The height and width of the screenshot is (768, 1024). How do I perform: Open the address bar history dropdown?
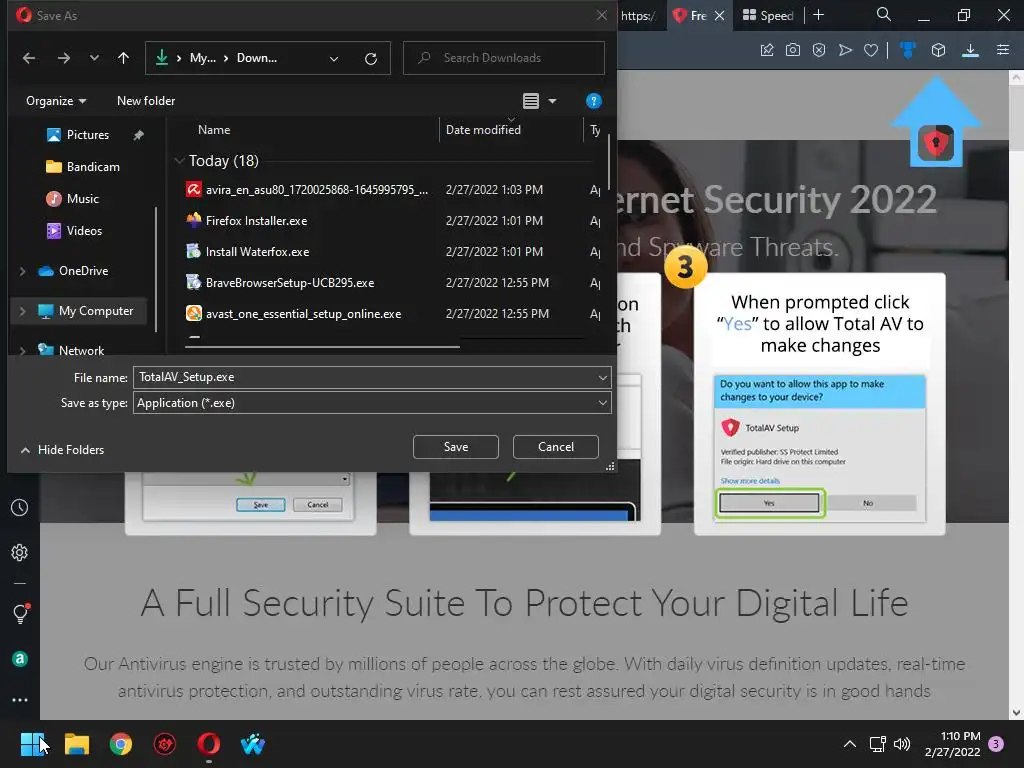tap(334, 59)
